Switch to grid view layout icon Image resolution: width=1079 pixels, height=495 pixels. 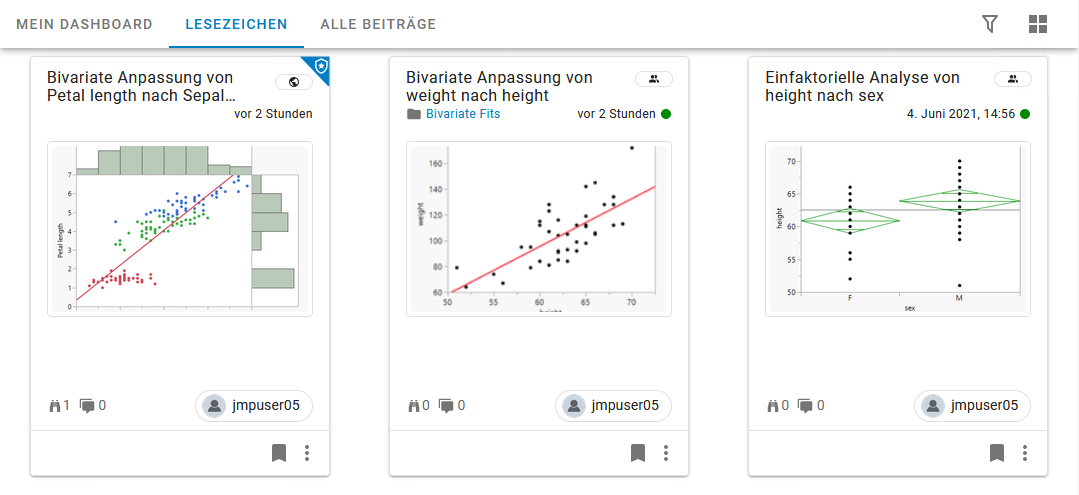coord(1038,24)
